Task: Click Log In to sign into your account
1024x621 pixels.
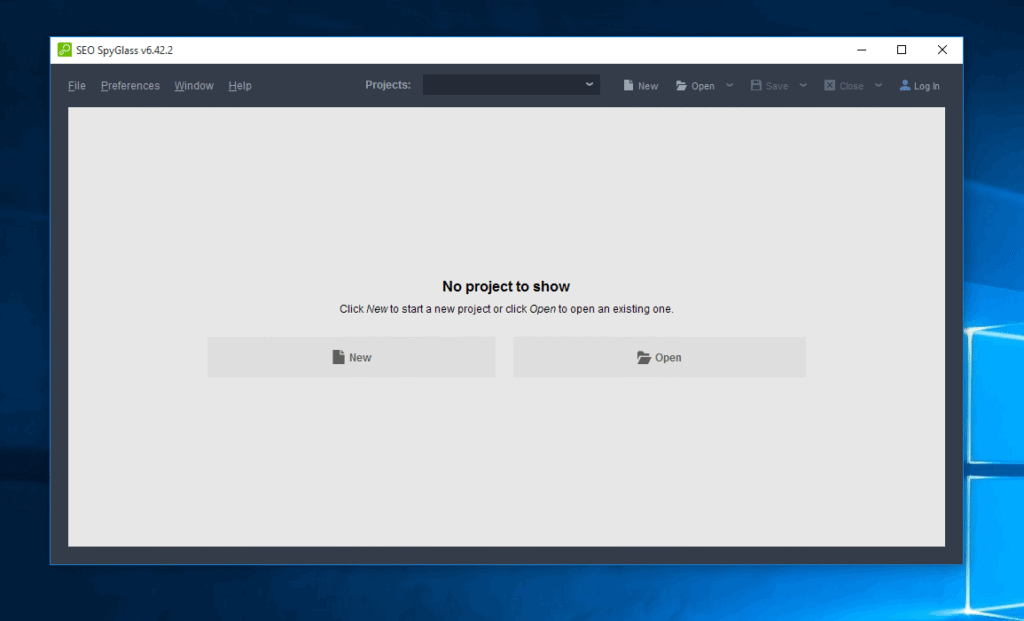Action: 919,85
